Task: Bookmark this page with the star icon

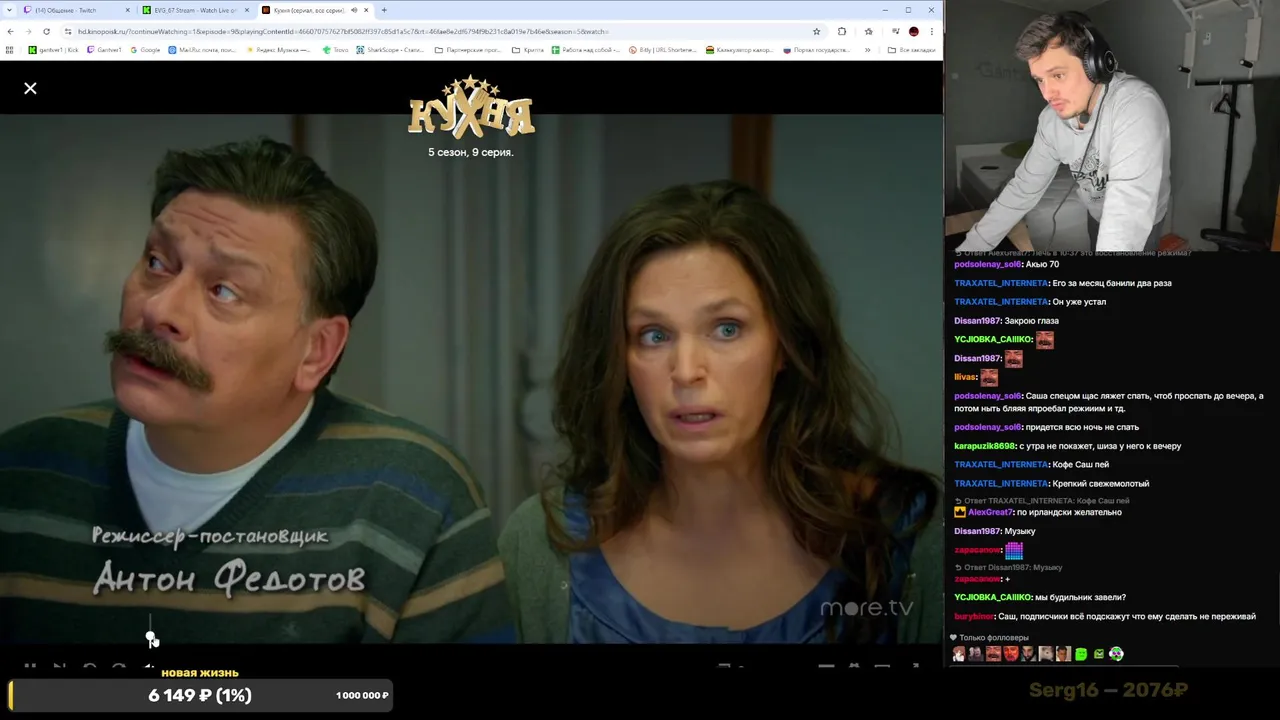Action: pyautogui.click(x=816, y=31)
